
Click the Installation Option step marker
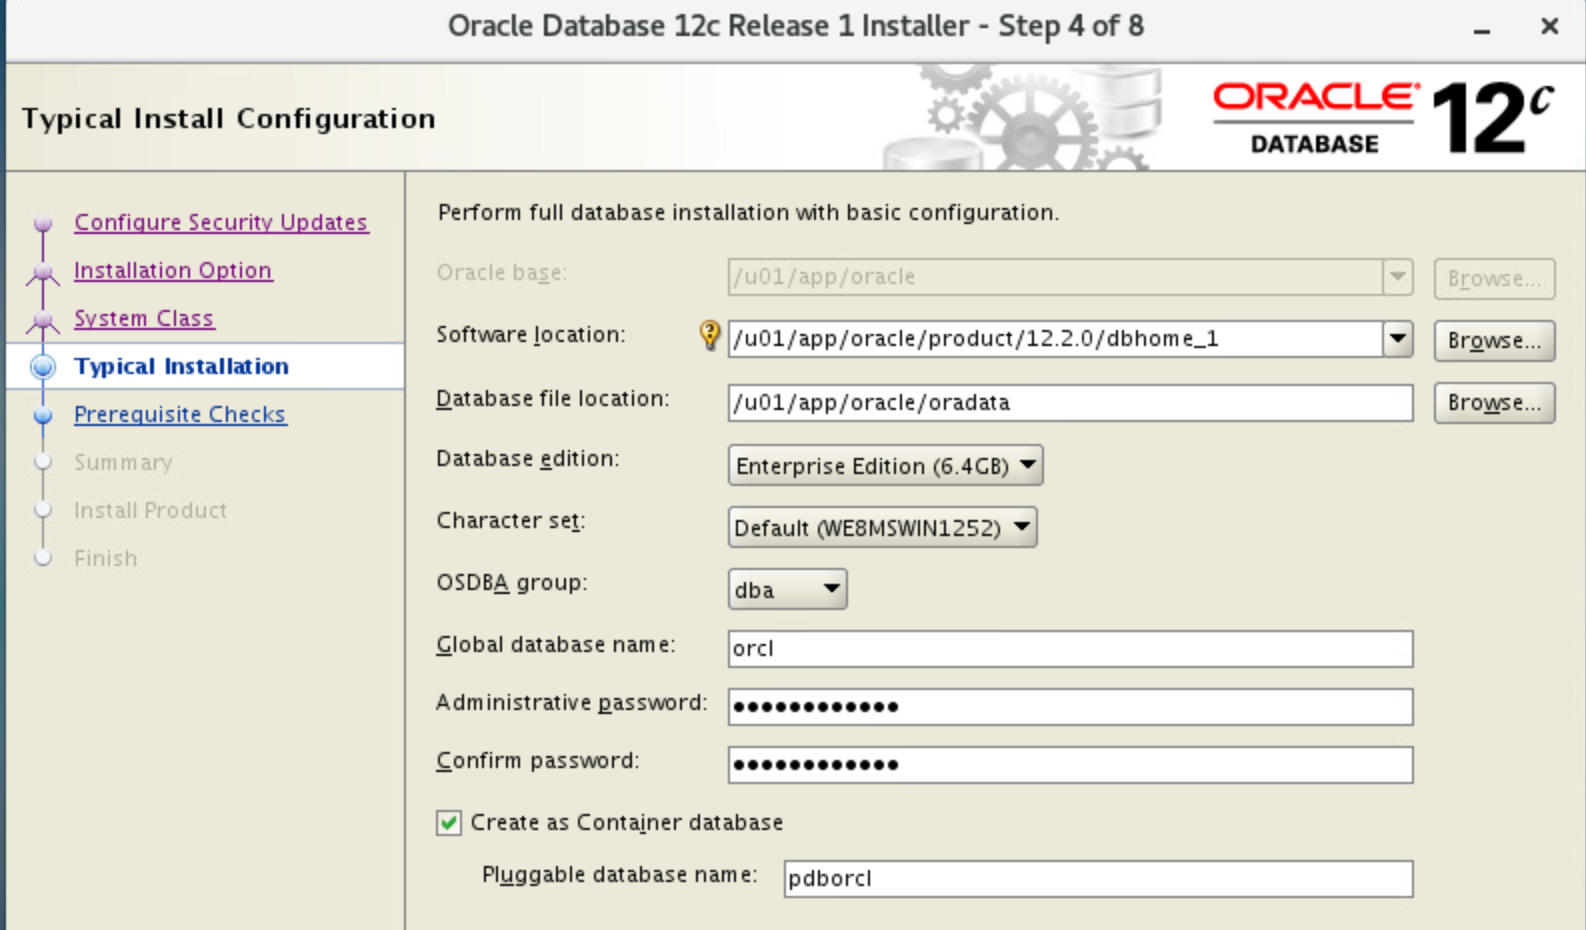tap(43, 272)
